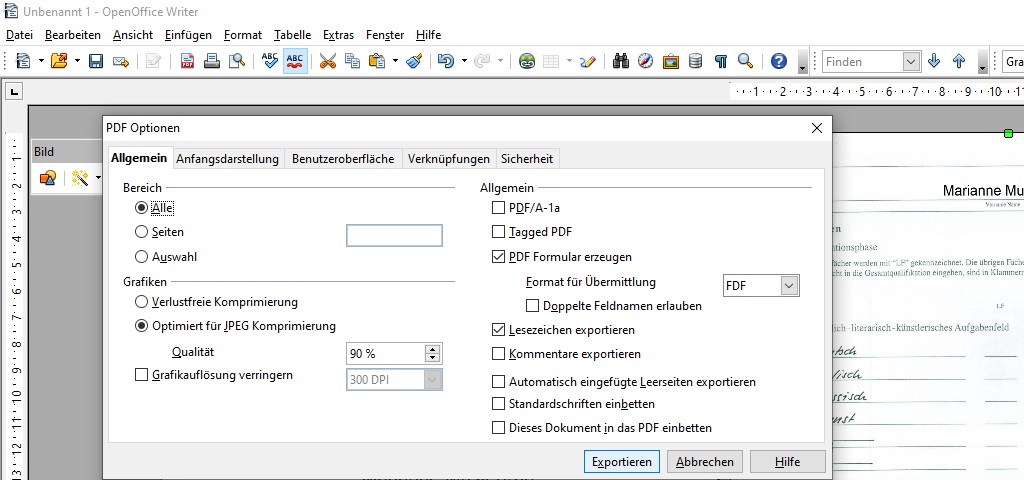Image resolution: width=1024 pixels, height=480 pixels.
Task: Click the From File icon in the Bild toolbar
Action: pos(48,177)
